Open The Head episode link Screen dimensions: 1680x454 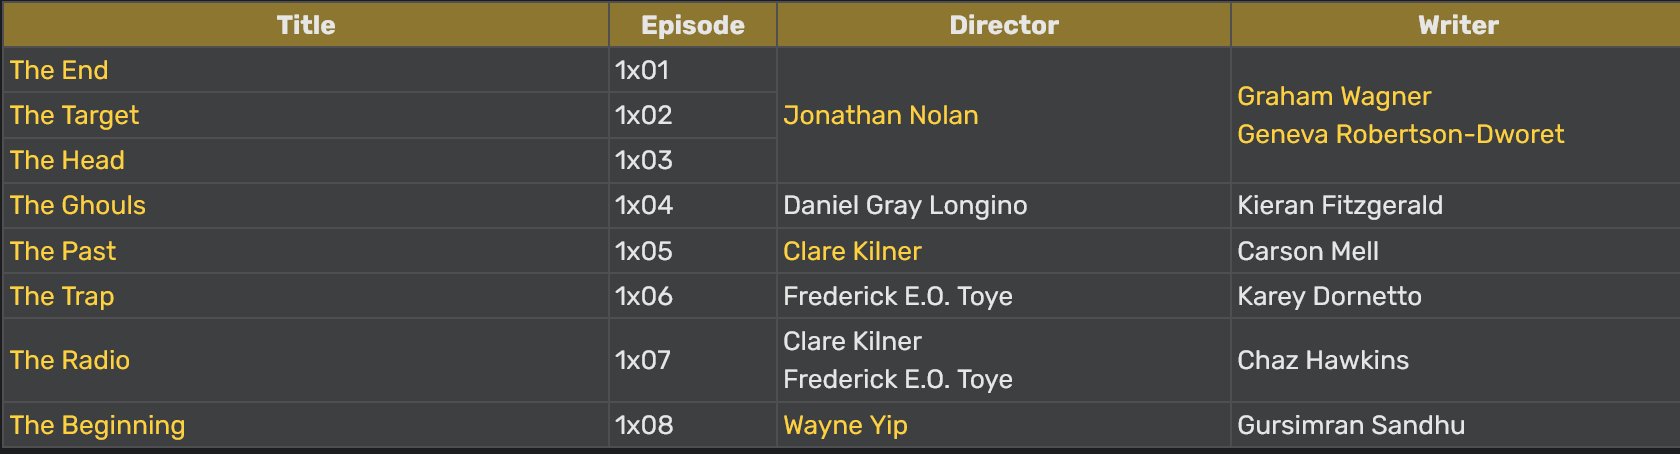pos(67,160)
